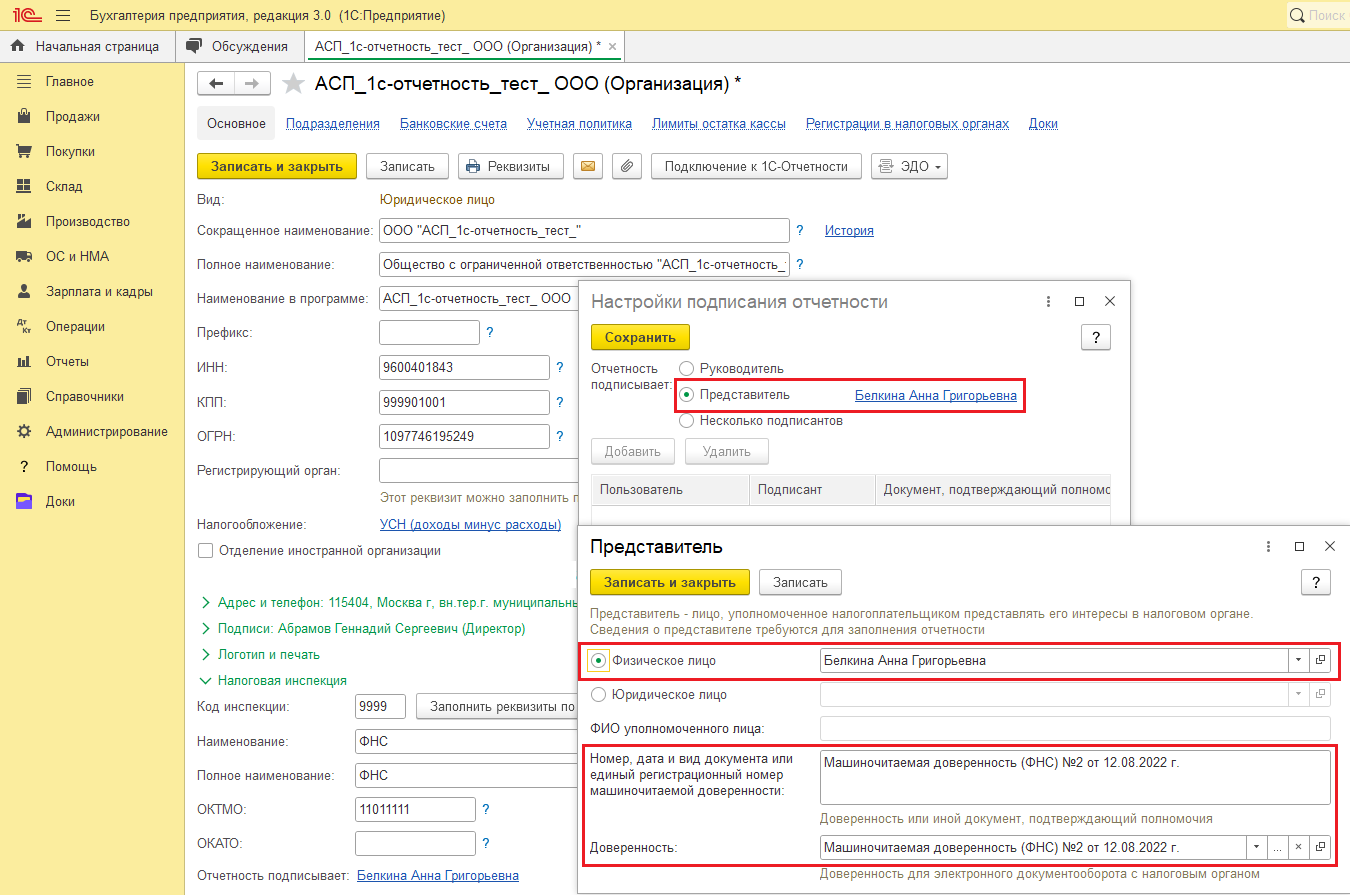The image size is (1350, 895).
Task: Click the Поиск search magnifier icon
Action: pos(1298,16)
